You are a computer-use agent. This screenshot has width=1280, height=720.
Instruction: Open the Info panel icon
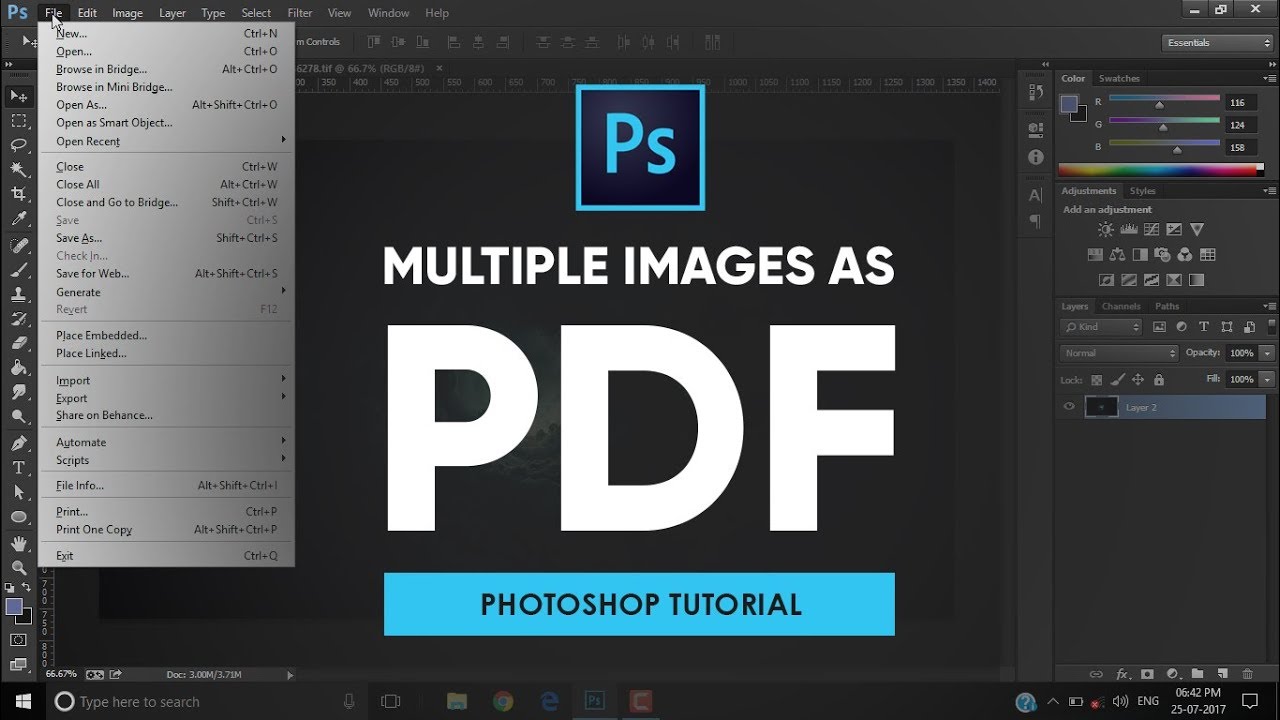1035,157
